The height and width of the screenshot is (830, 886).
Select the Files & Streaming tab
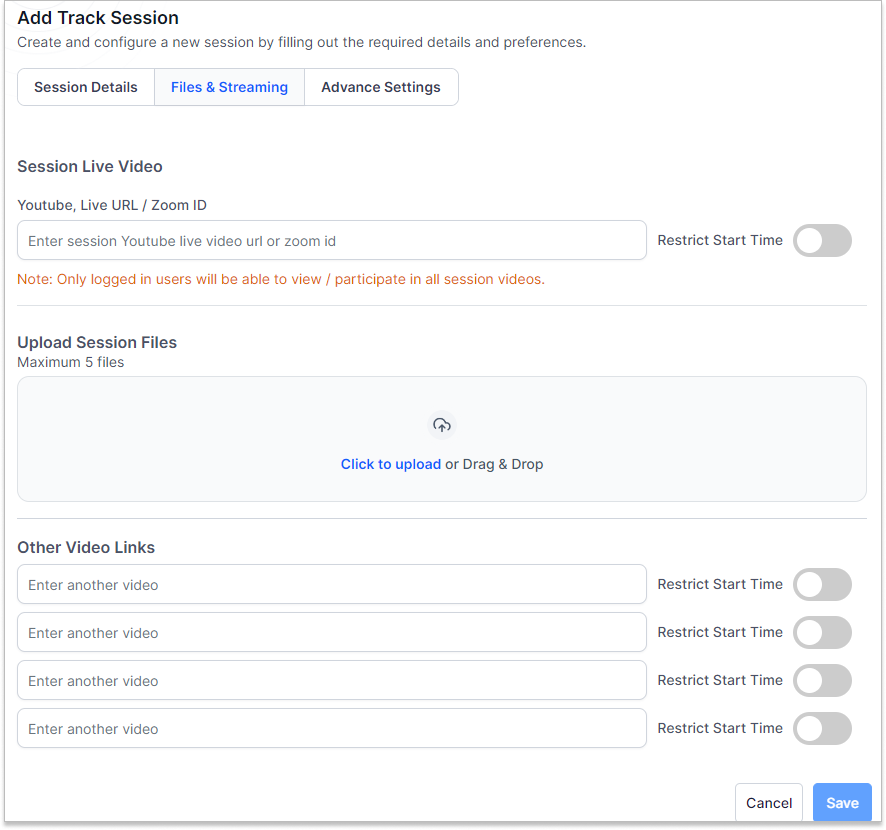pos(229,87)
